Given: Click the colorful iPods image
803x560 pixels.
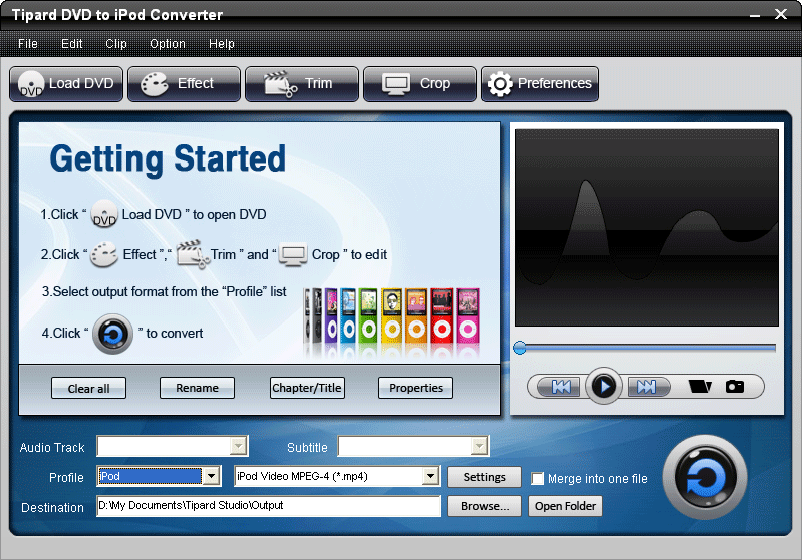Looking at the screenshot, I should click(x=391, y=322).
